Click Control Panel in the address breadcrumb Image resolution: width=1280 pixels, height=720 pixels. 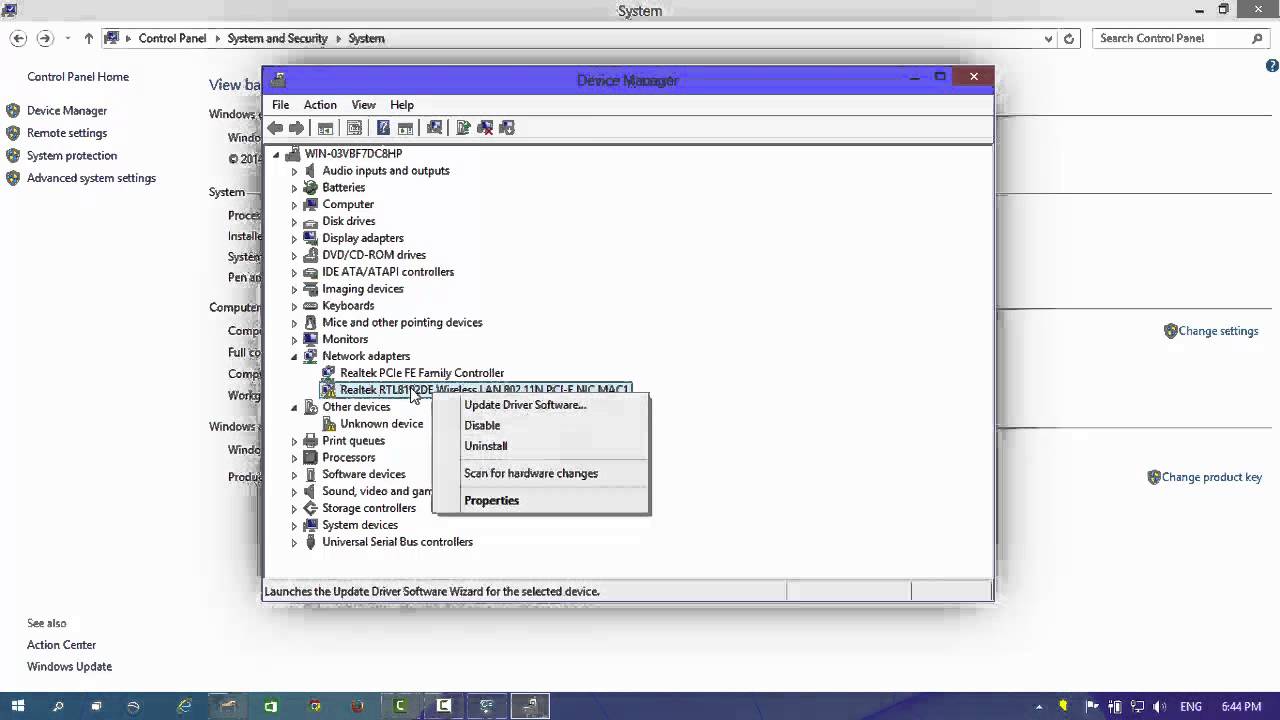pyautogui.click(x=172, y=39)
